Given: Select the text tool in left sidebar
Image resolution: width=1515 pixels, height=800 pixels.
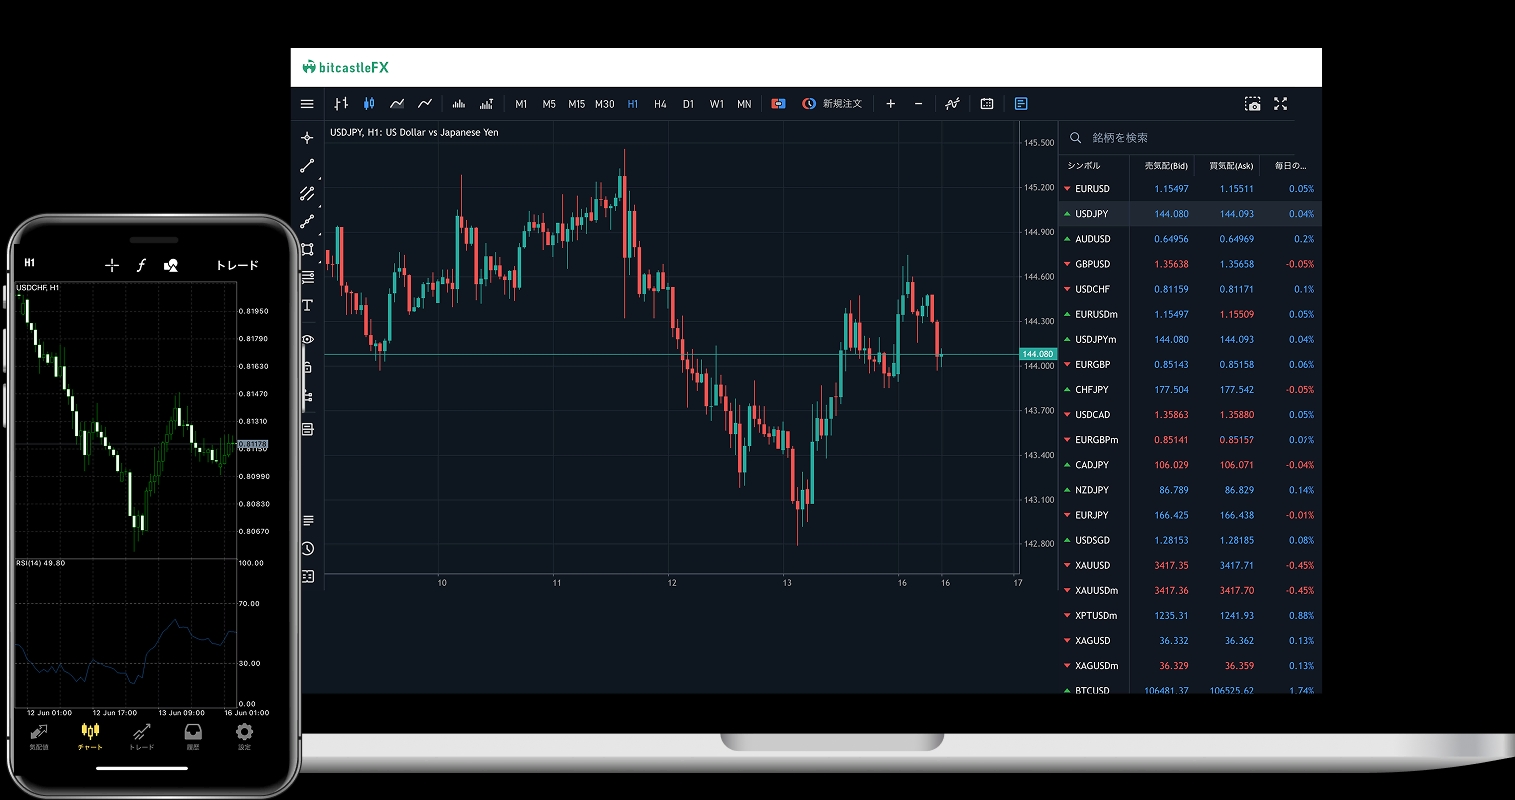Looking at the screenshot, I should coord(307,306).
